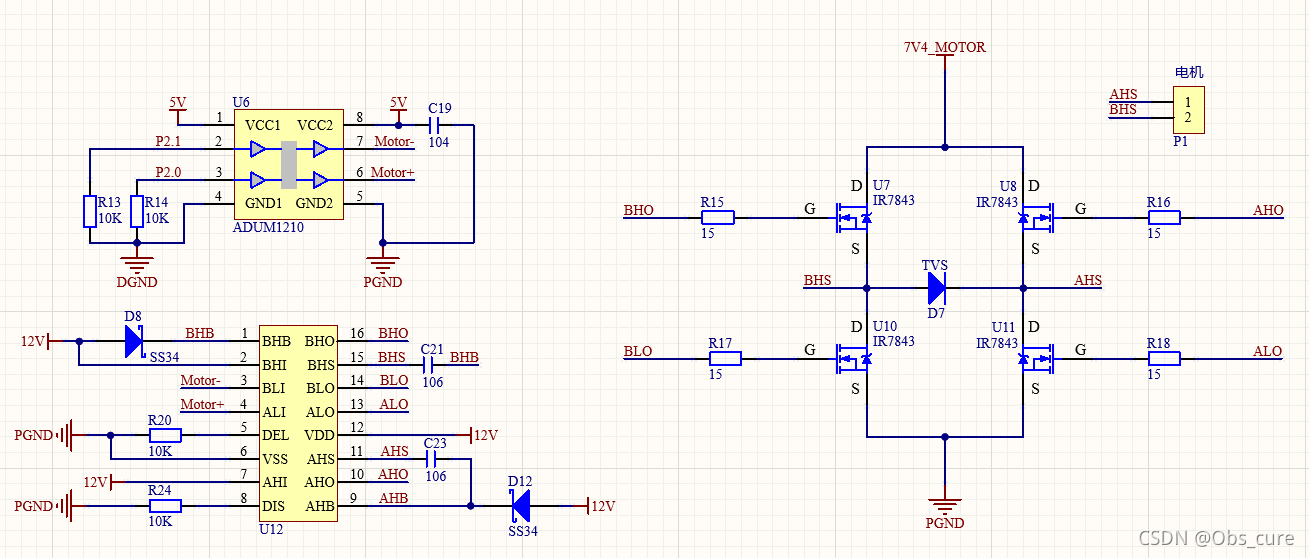This screenshot has width=1309, height=558.
Task: Click the DGND ground symbol
Action: (x=137, y=265)
